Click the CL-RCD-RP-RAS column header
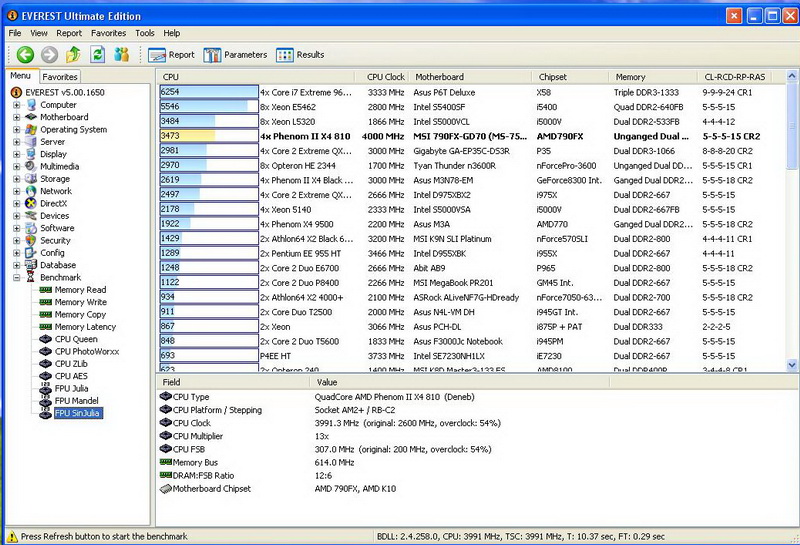The height and width of the screenshot is (545, 800). point(735,77)
